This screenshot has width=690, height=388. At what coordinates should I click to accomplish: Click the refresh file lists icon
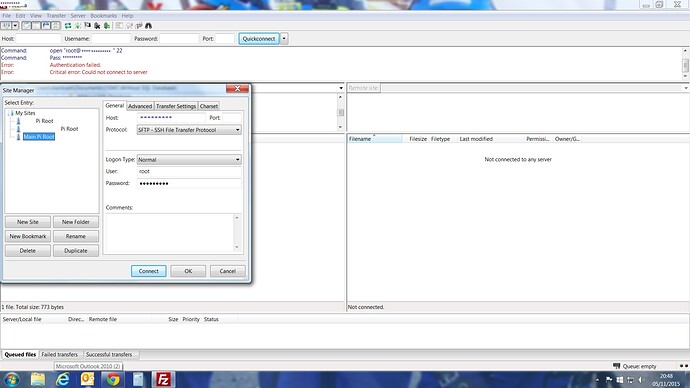click(68, 26)
